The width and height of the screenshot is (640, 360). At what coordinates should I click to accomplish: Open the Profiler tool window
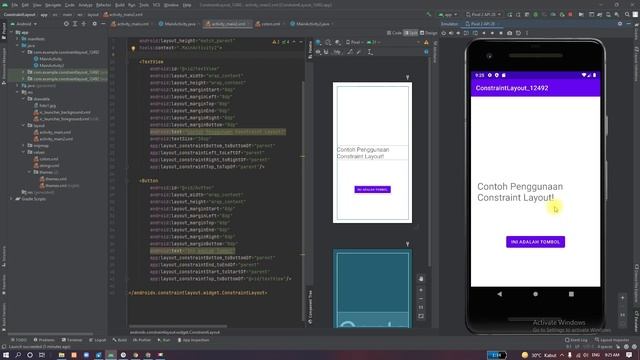pyautogui.click(x=142, y=340)
